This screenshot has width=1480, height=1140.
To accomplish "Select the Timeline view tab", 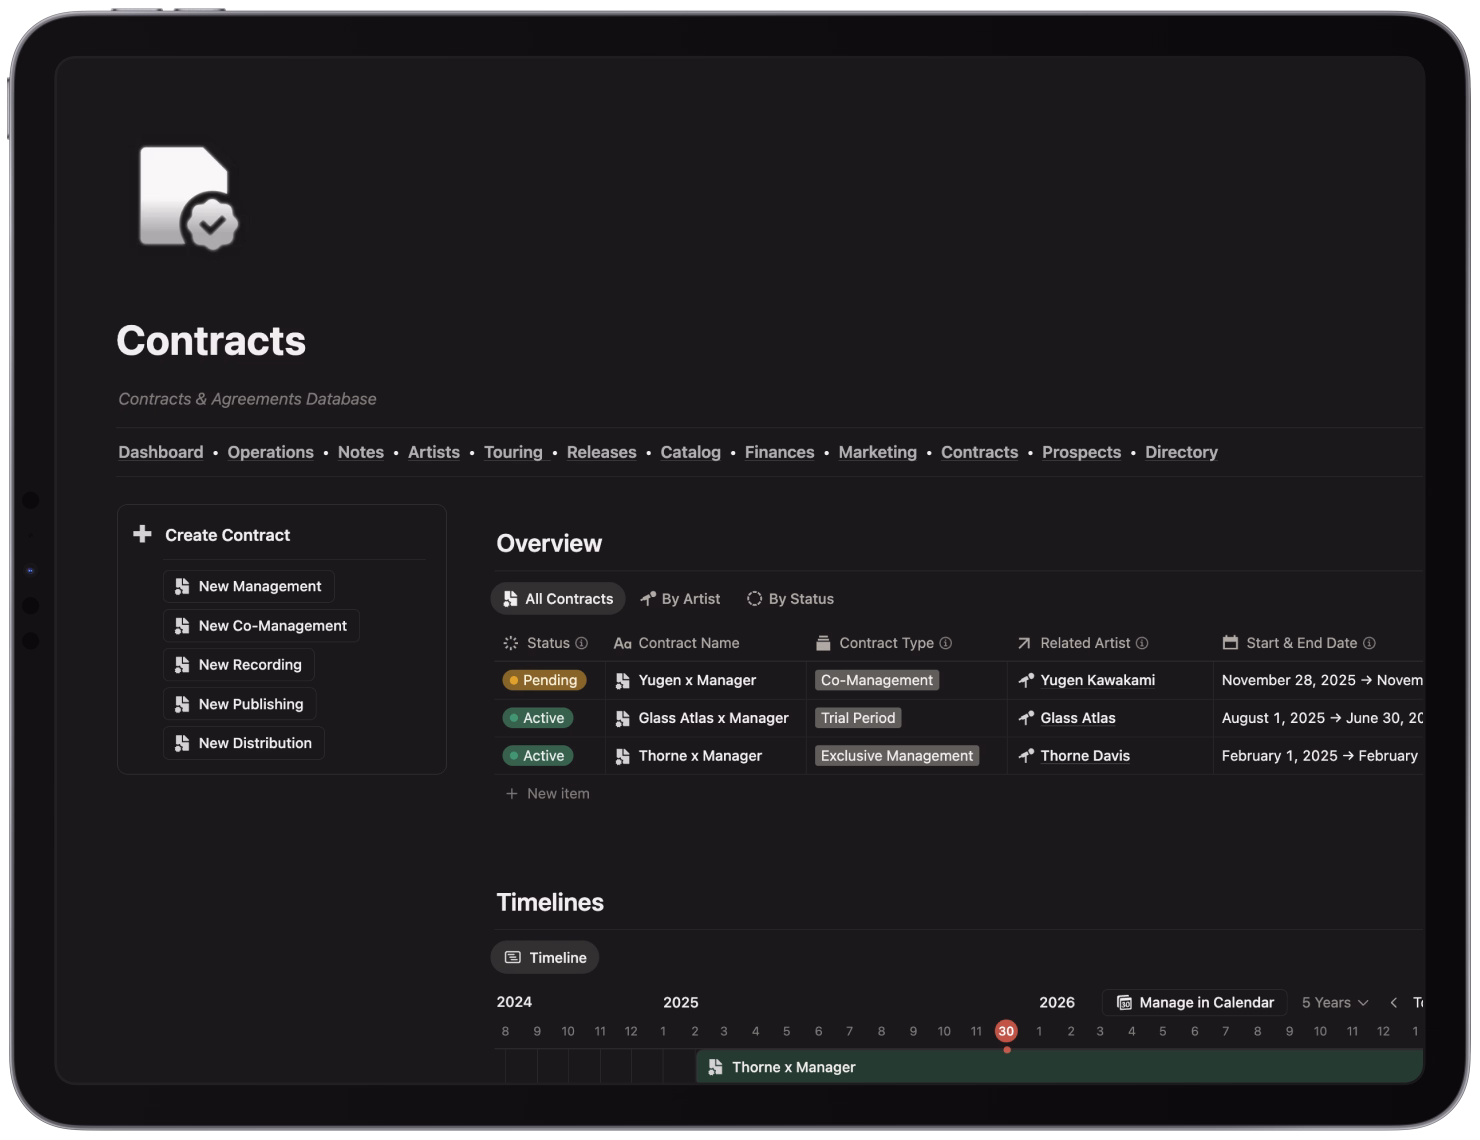I will (x=545, y=957).
